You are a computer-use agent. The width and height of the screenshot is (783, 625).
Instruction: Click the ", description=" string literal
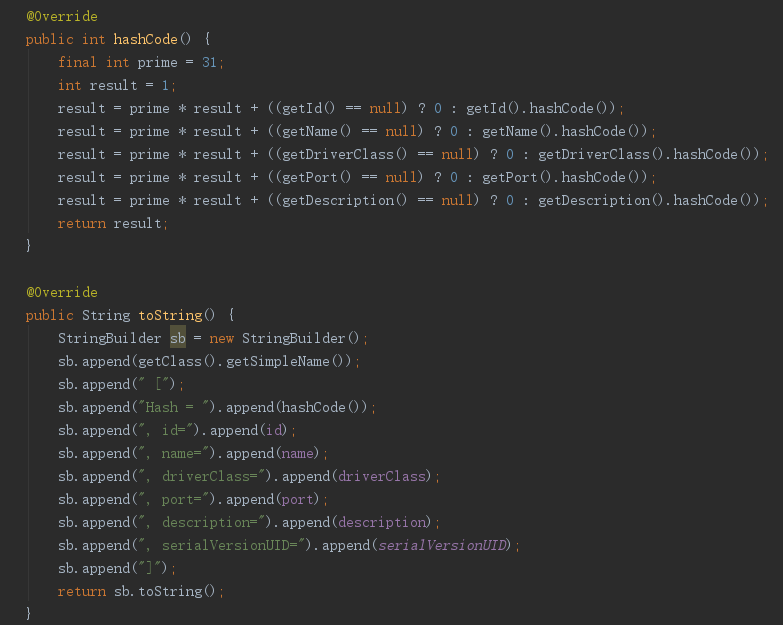(x=202, y=522)
